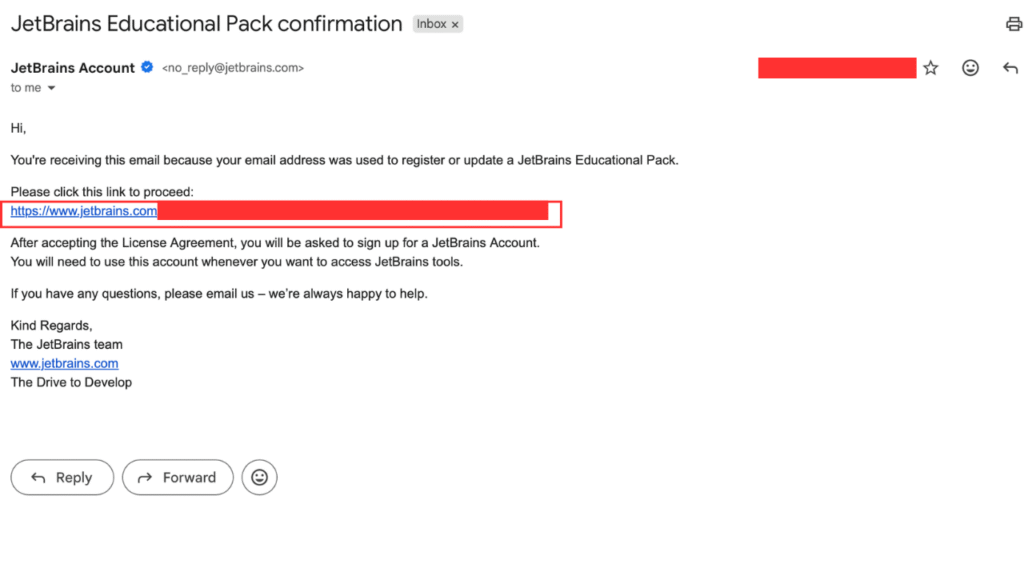Click the "You're receiving this email" paragraph
Image resolution: width=1024 pixels, height=576 pixels.
pos(344,160)
